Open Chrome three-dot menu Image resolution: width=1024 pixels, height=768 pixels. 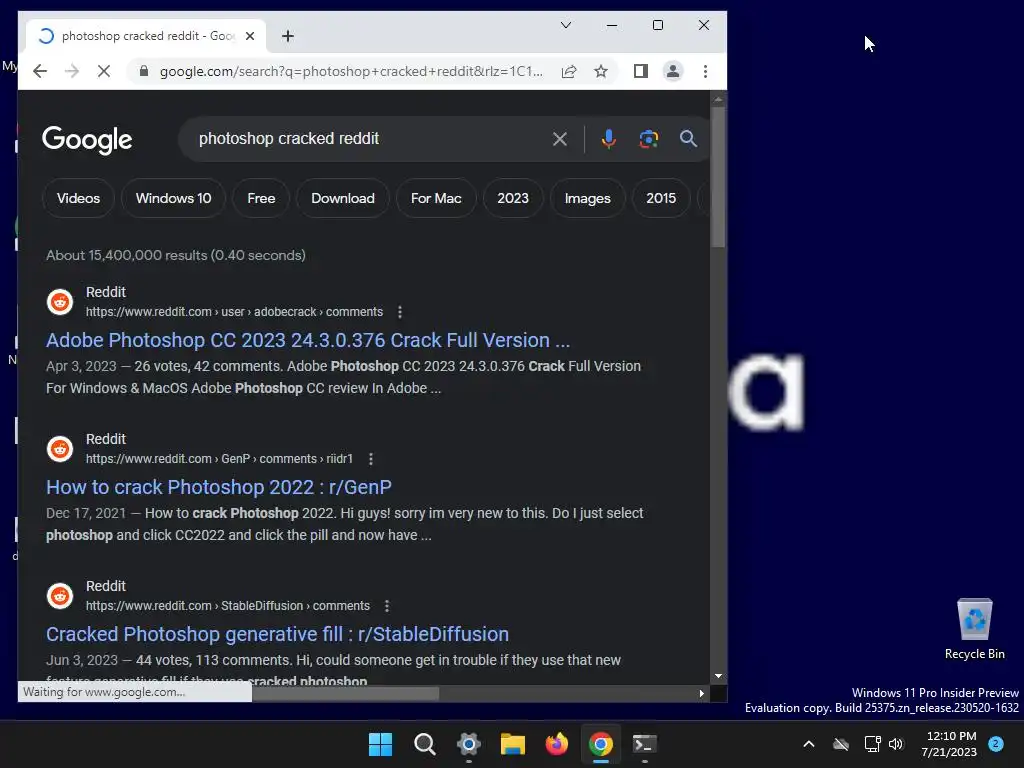705,71
